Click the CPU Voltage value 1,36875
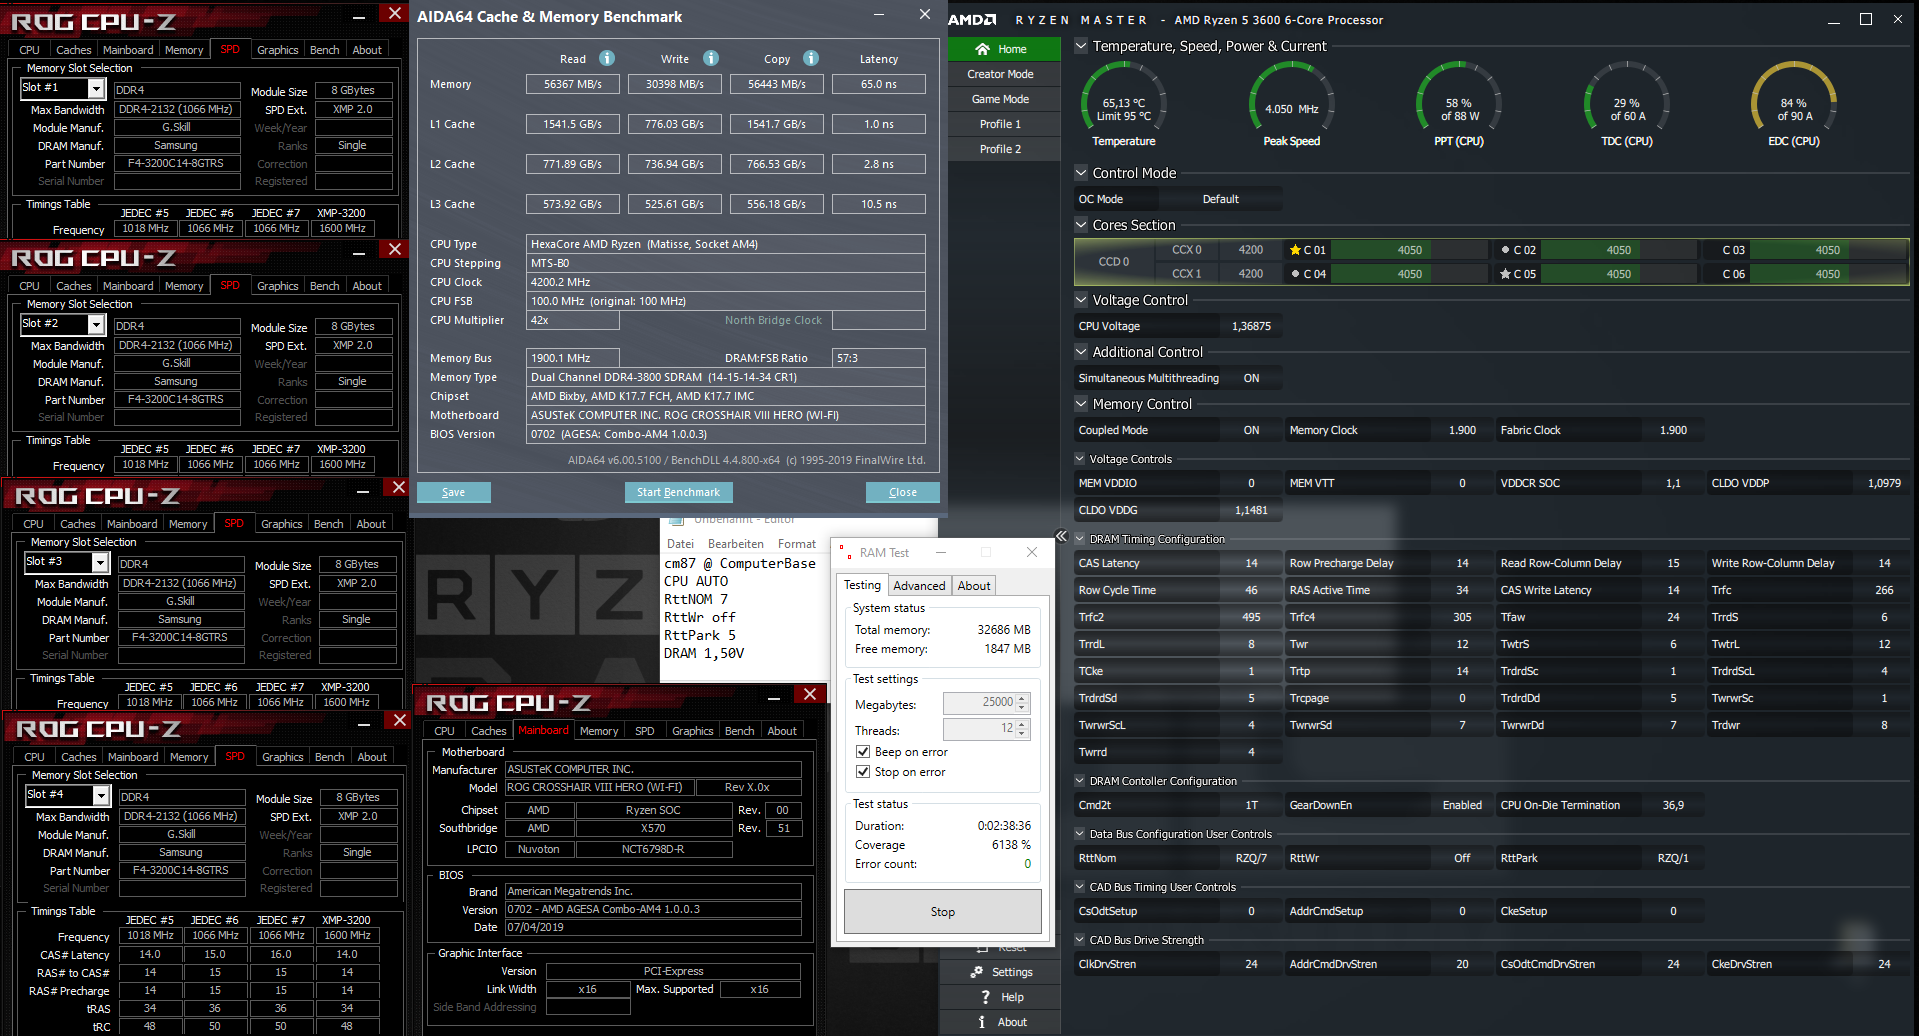1919x1036 pixels. (1251, 326)
